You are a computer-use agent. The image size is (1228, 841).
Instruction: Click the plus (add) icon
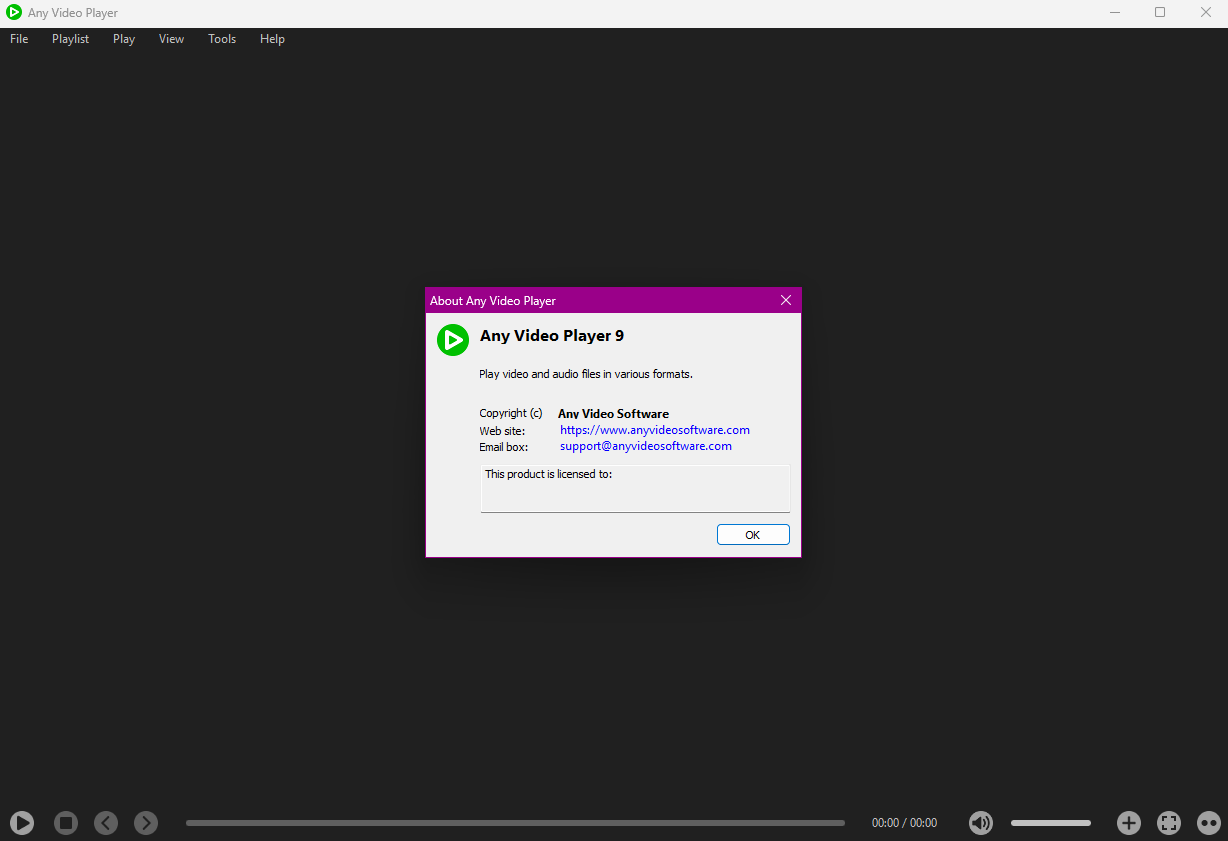[x=1129, y=823]
